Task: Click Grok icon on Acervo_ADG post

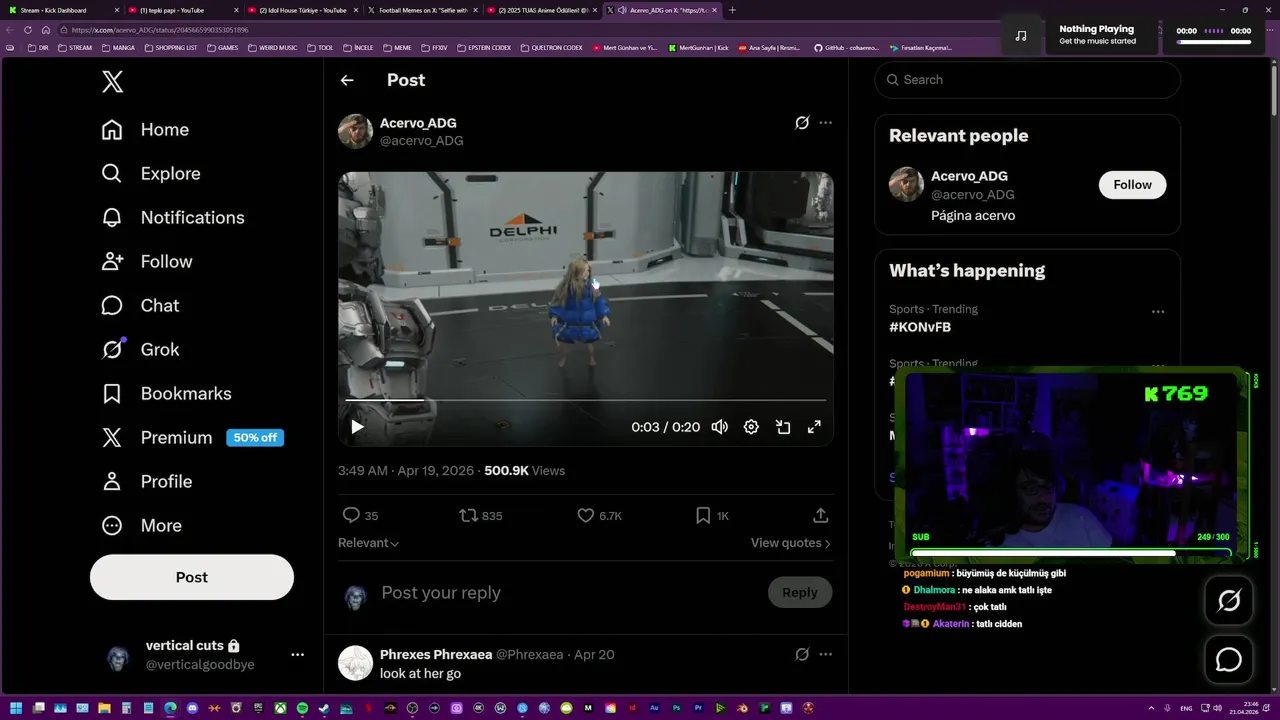Action: (x=802, y=123)
